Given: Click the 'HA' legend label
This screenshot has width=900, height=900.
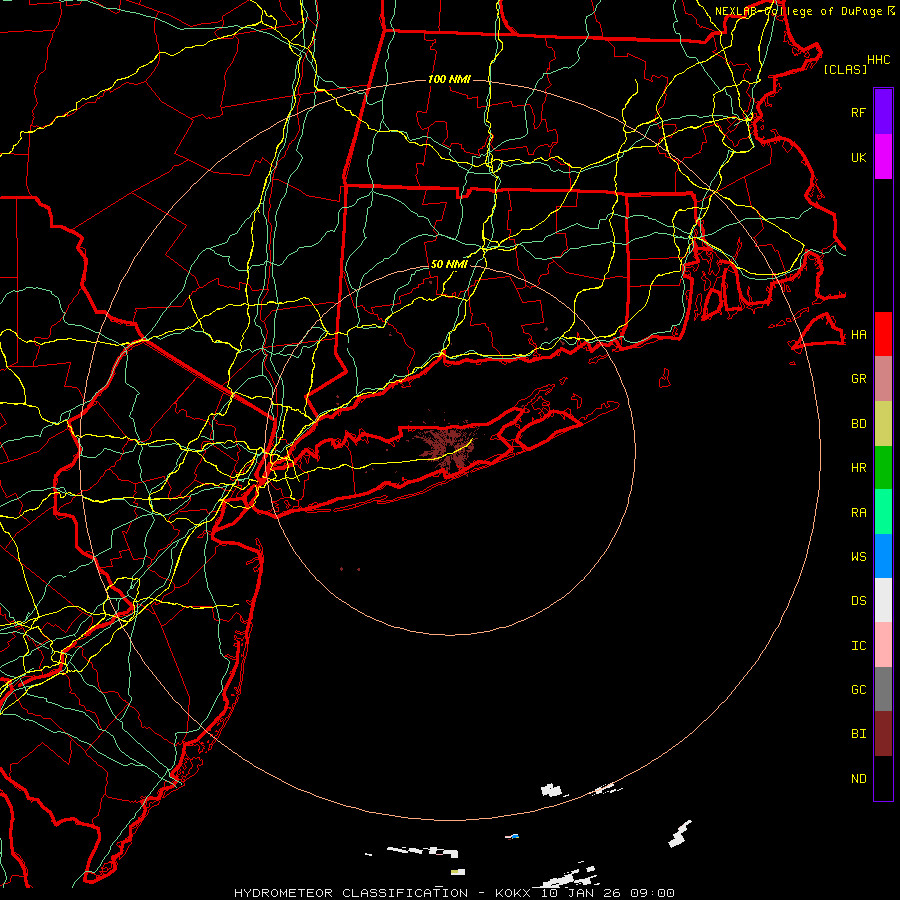Looking at the screenshot, I should point(859,335).
